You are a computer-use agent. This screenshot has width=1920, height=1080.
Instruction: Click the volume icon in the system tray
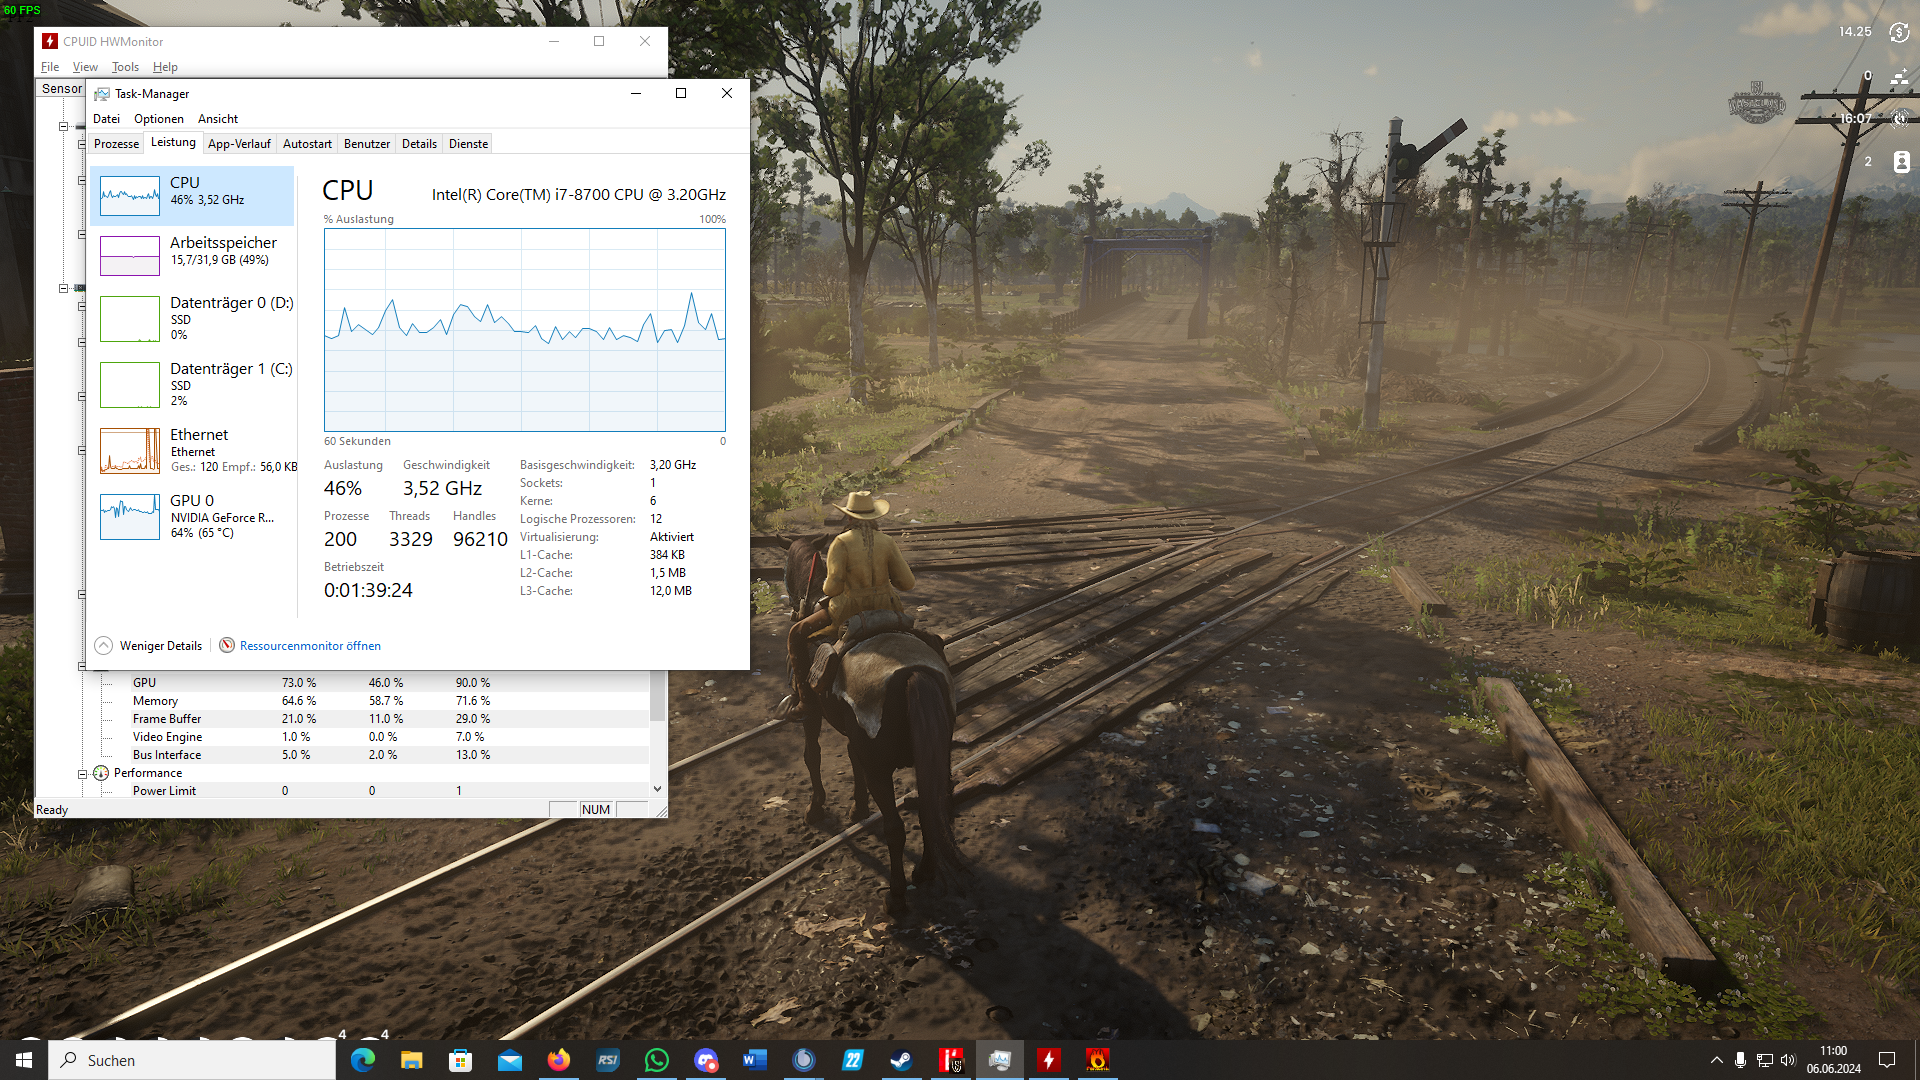(x=1788, y=1060)
